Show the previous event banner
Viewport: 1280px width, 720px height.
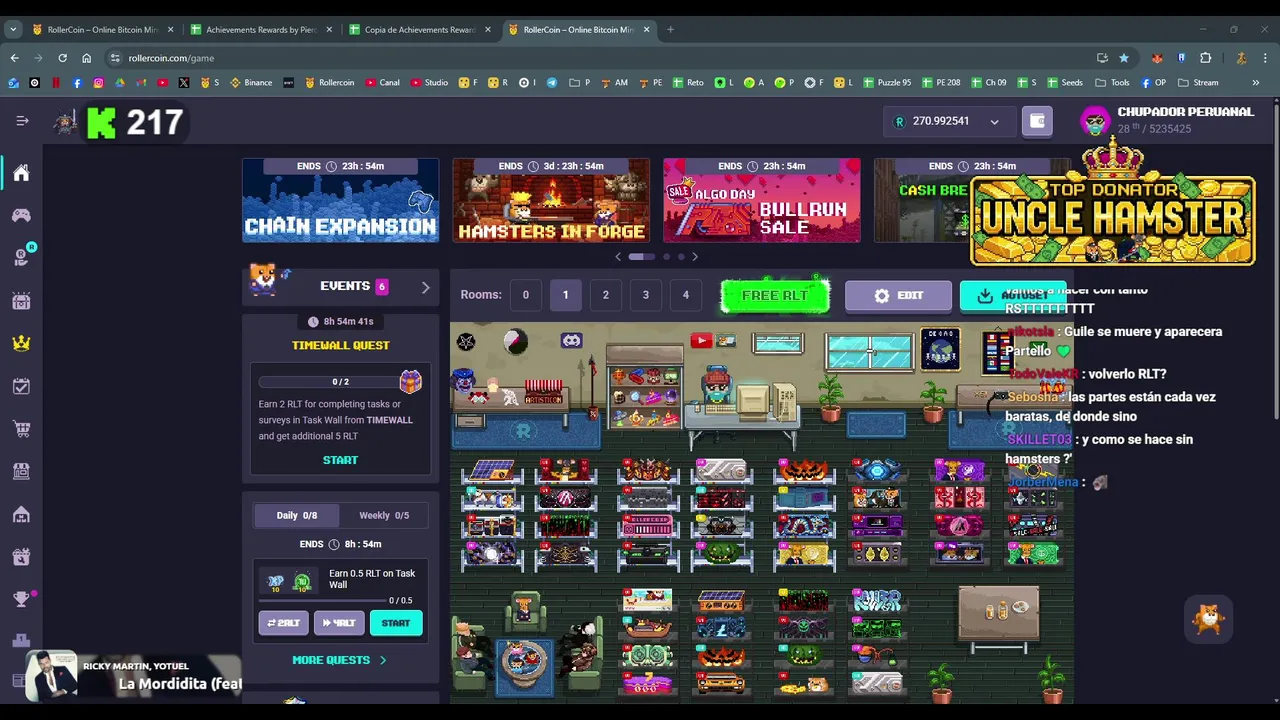coord(618,257)
